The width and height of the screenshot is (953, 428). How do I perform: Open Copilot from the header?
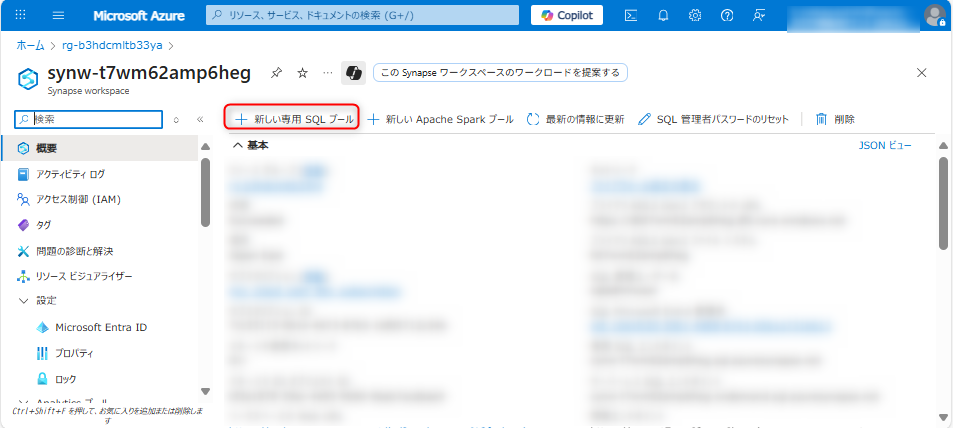click(x=567, y=15)
